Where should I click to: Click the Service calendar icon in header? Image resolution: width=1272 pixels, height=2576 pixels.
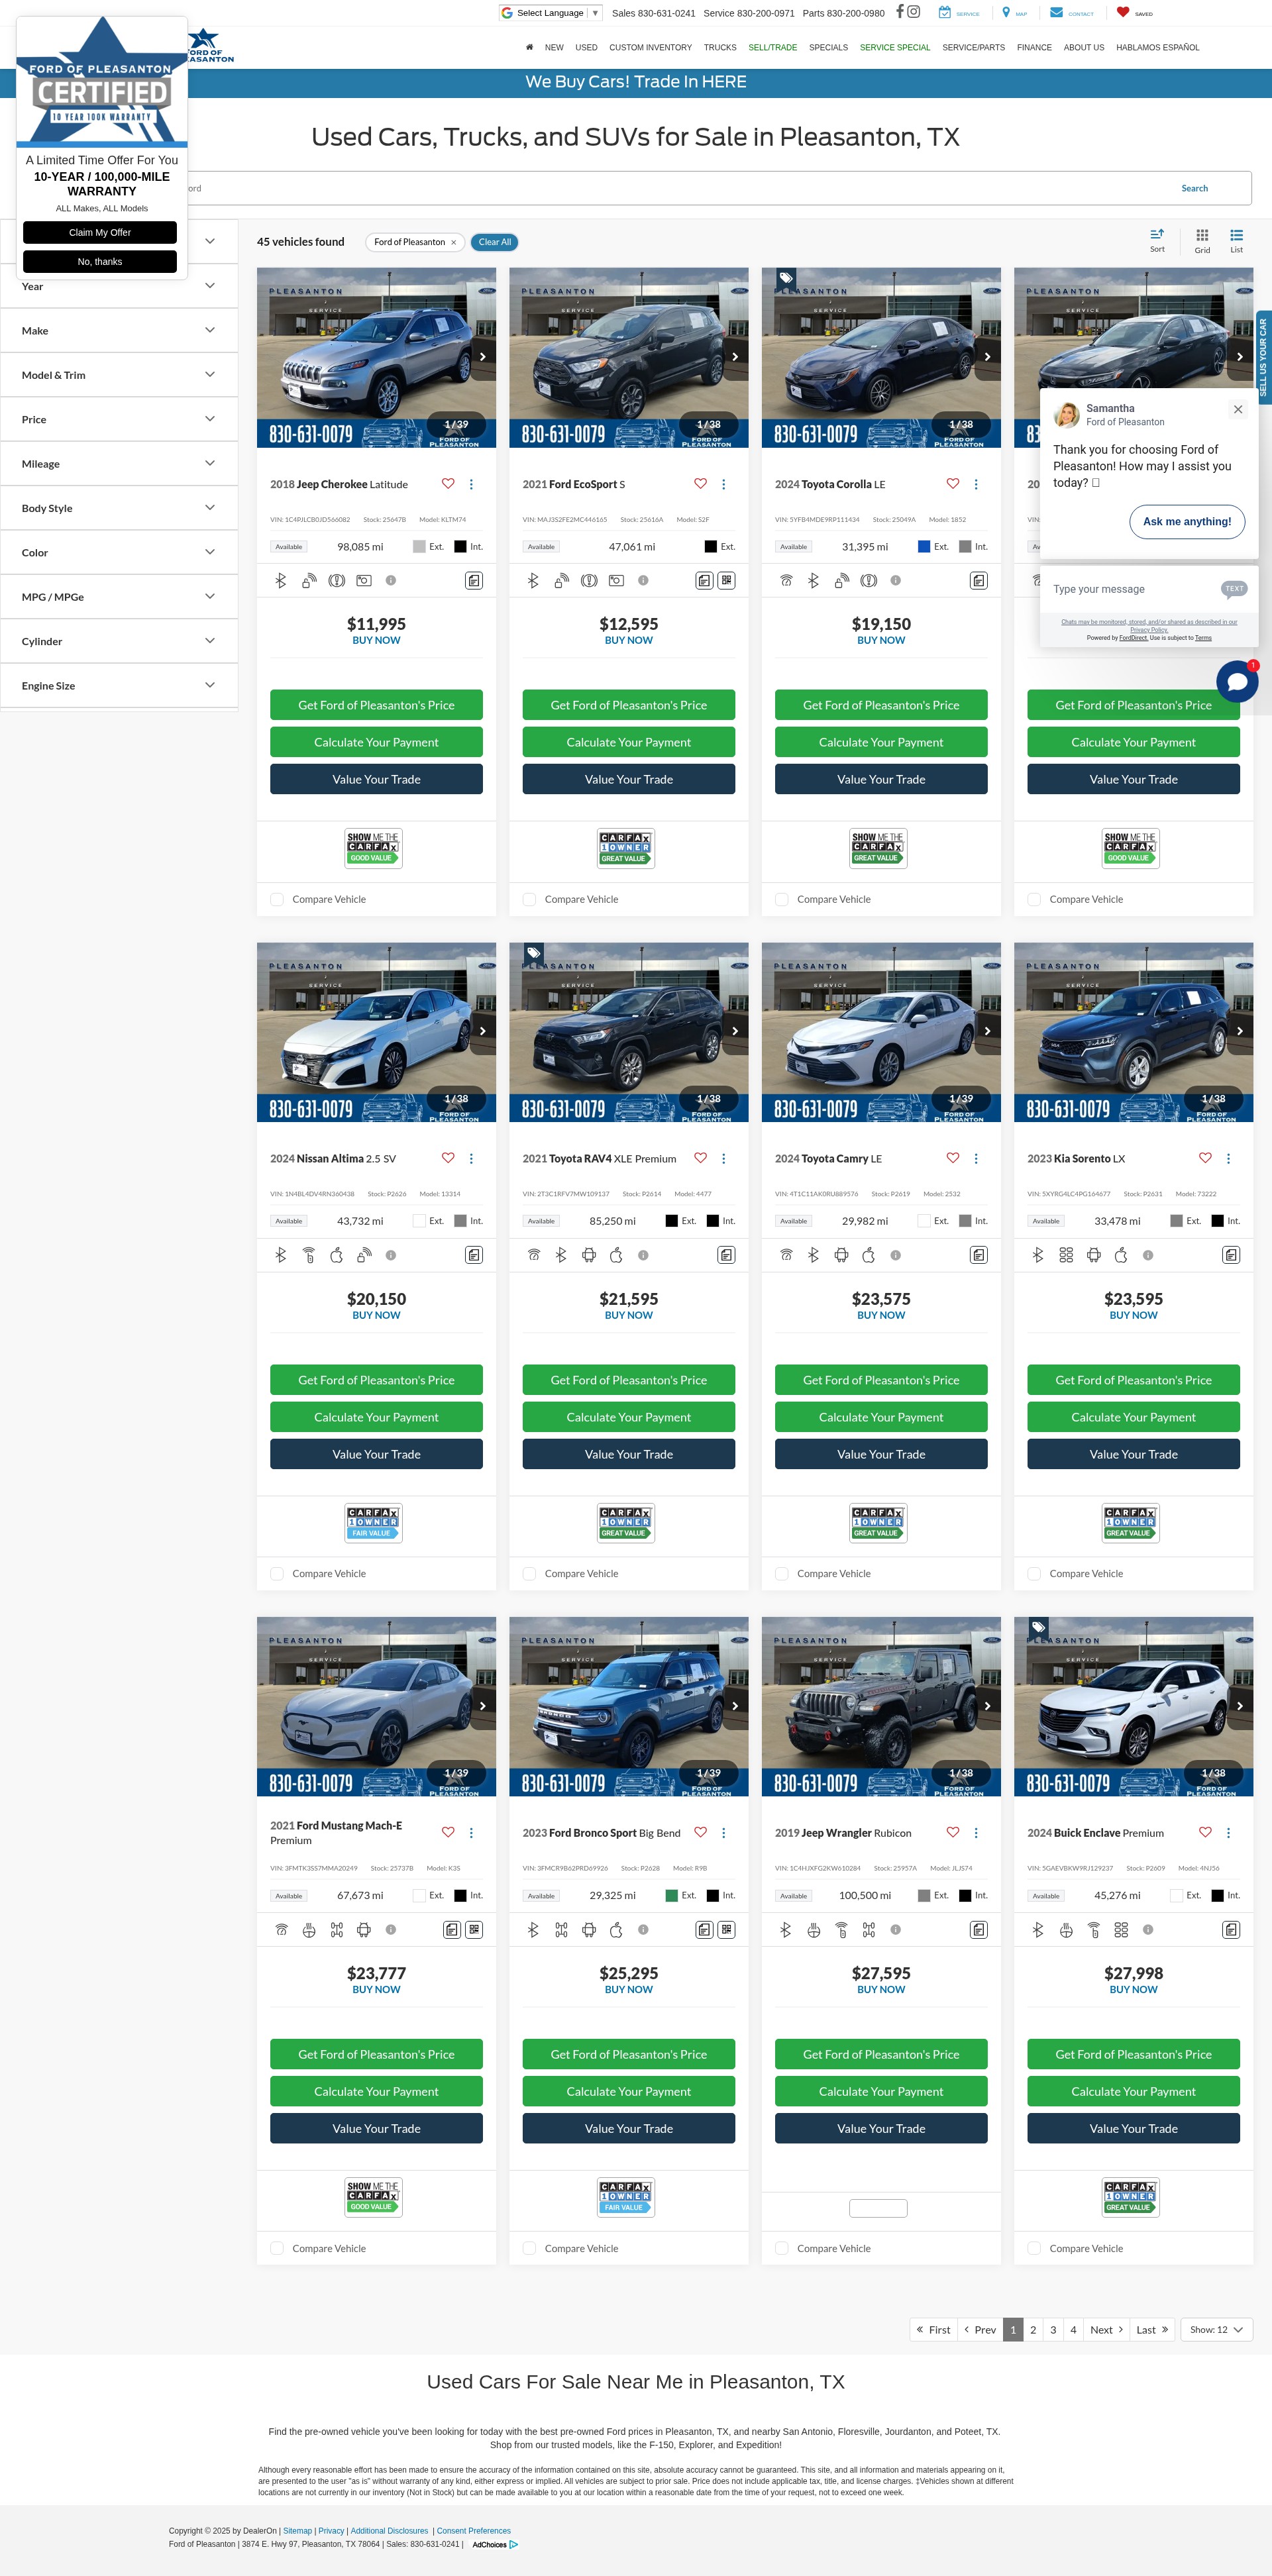point(944,12)
